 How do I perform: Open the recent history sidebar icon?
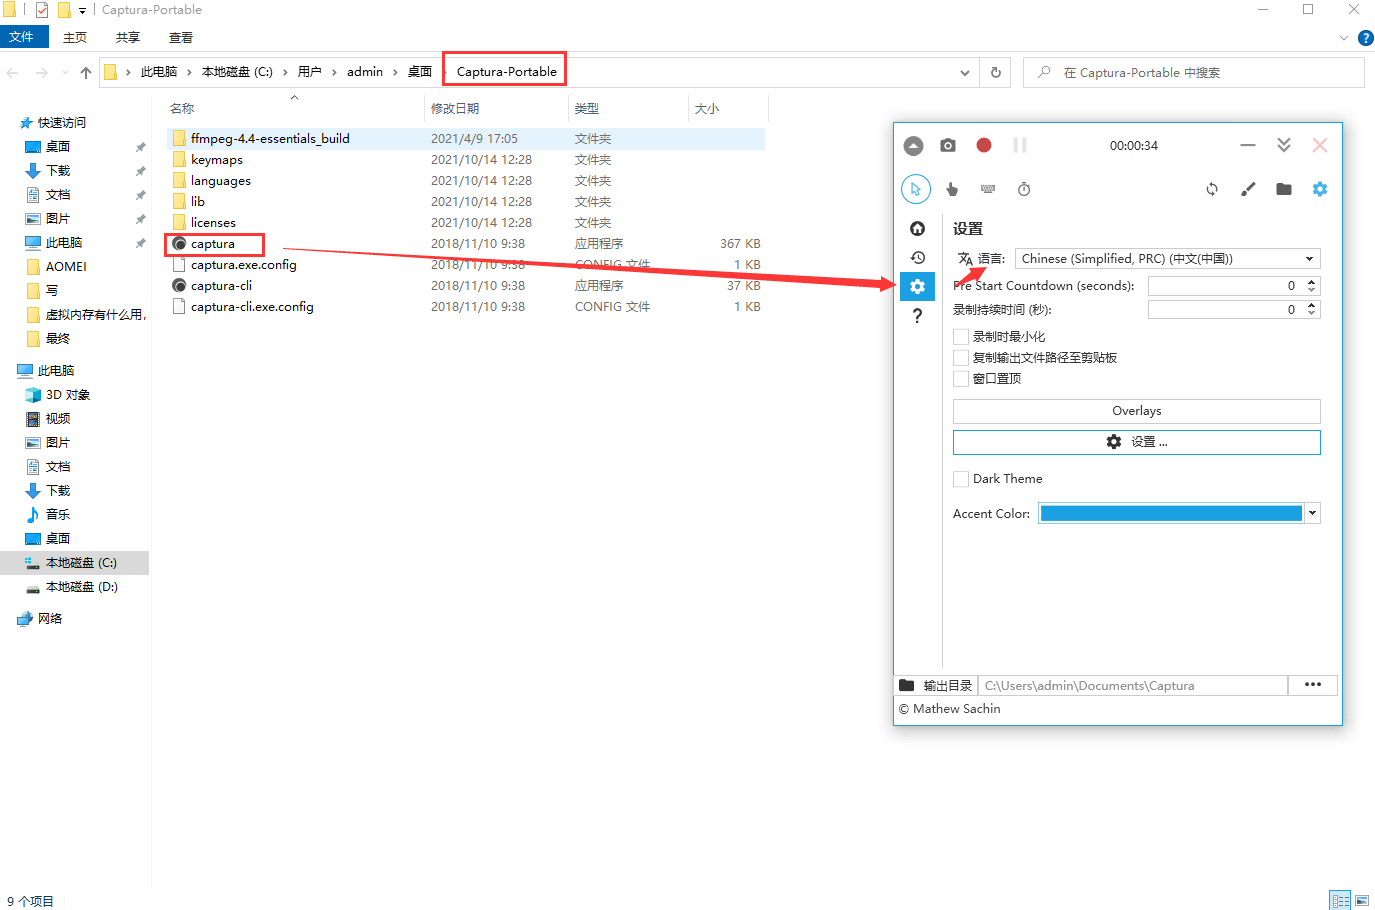917,258
